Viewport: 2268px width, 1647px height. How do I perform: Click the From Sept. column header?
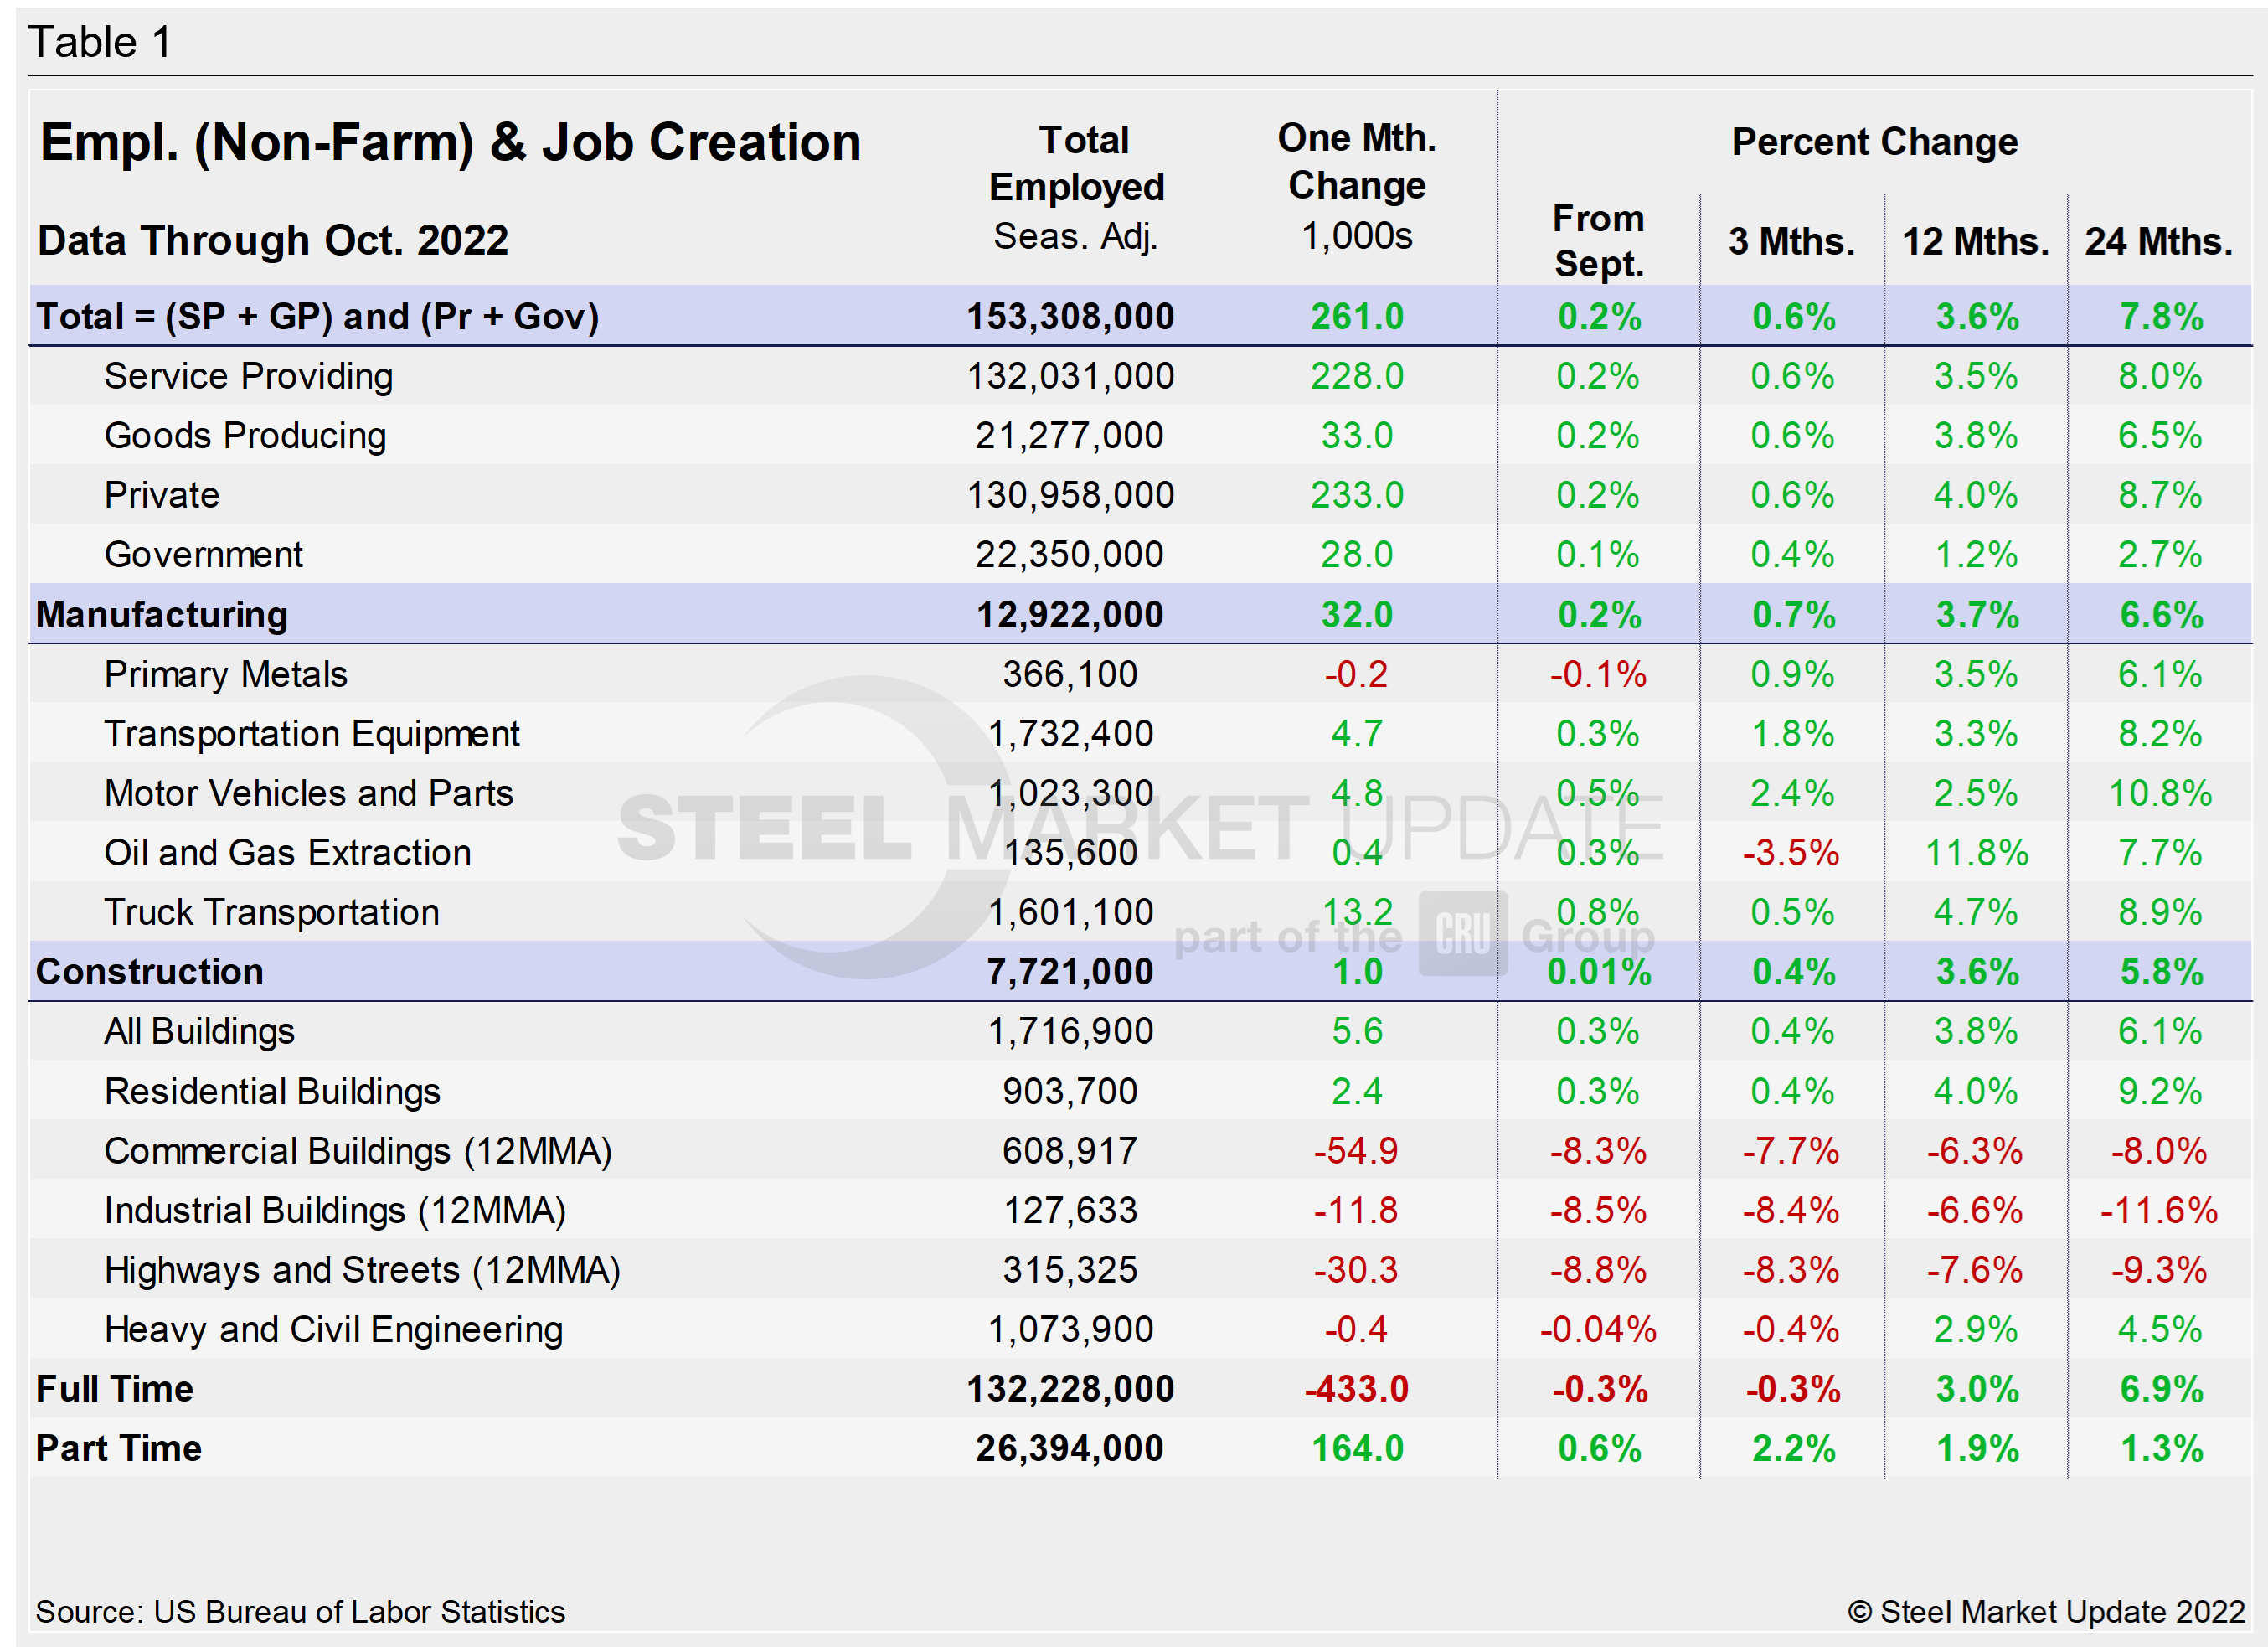(1598, 241)
